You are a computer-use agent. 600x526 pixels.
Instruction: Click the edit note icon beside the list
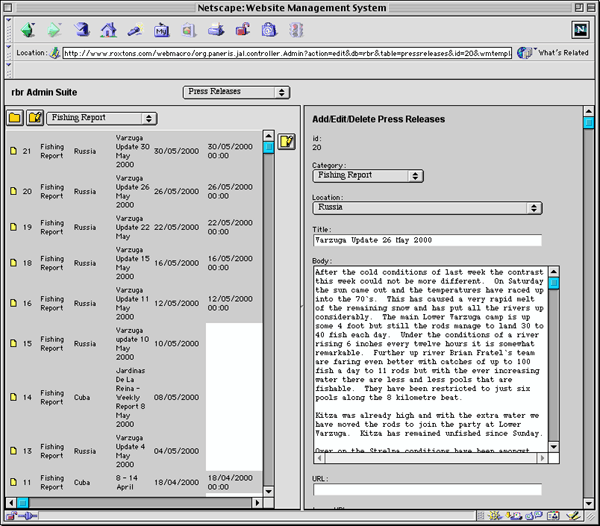point(286,142)
